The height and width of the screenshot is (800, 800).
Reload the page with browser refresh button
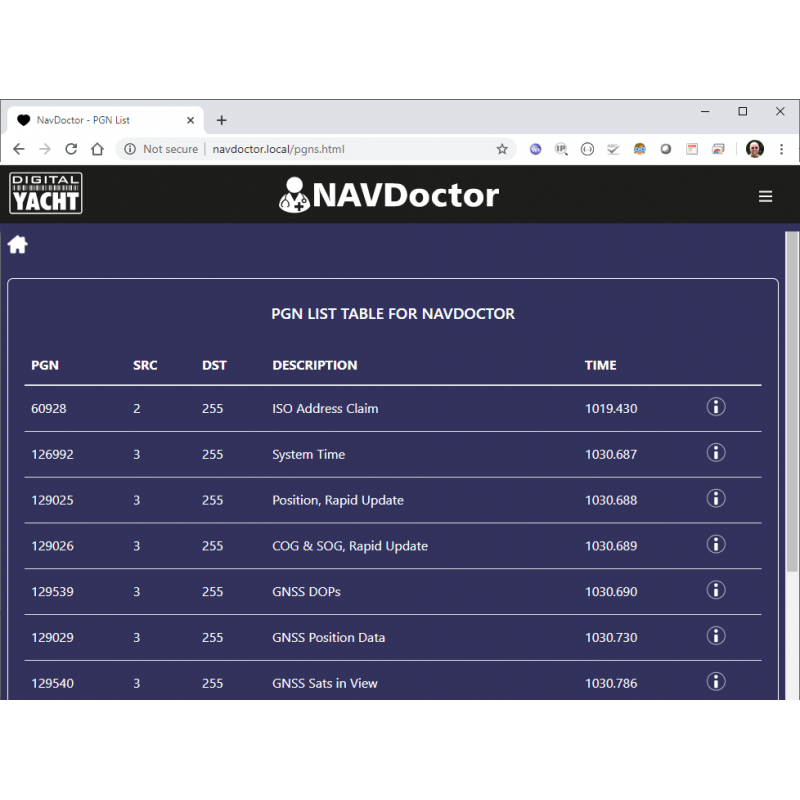[x=71, y=149]
